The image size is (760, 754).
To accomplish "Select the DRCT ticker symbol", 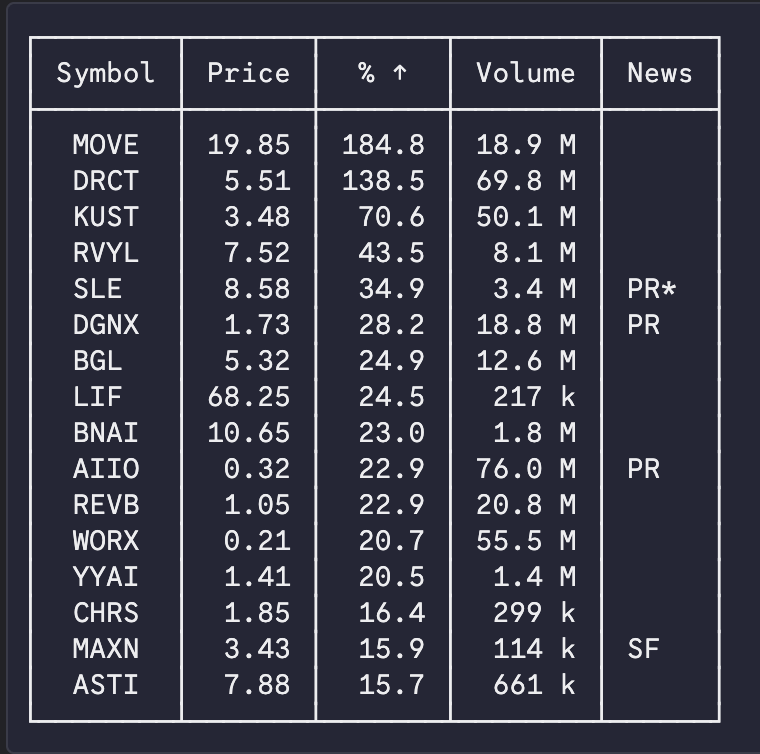I will pyautogui.click(x=105, y=181).
